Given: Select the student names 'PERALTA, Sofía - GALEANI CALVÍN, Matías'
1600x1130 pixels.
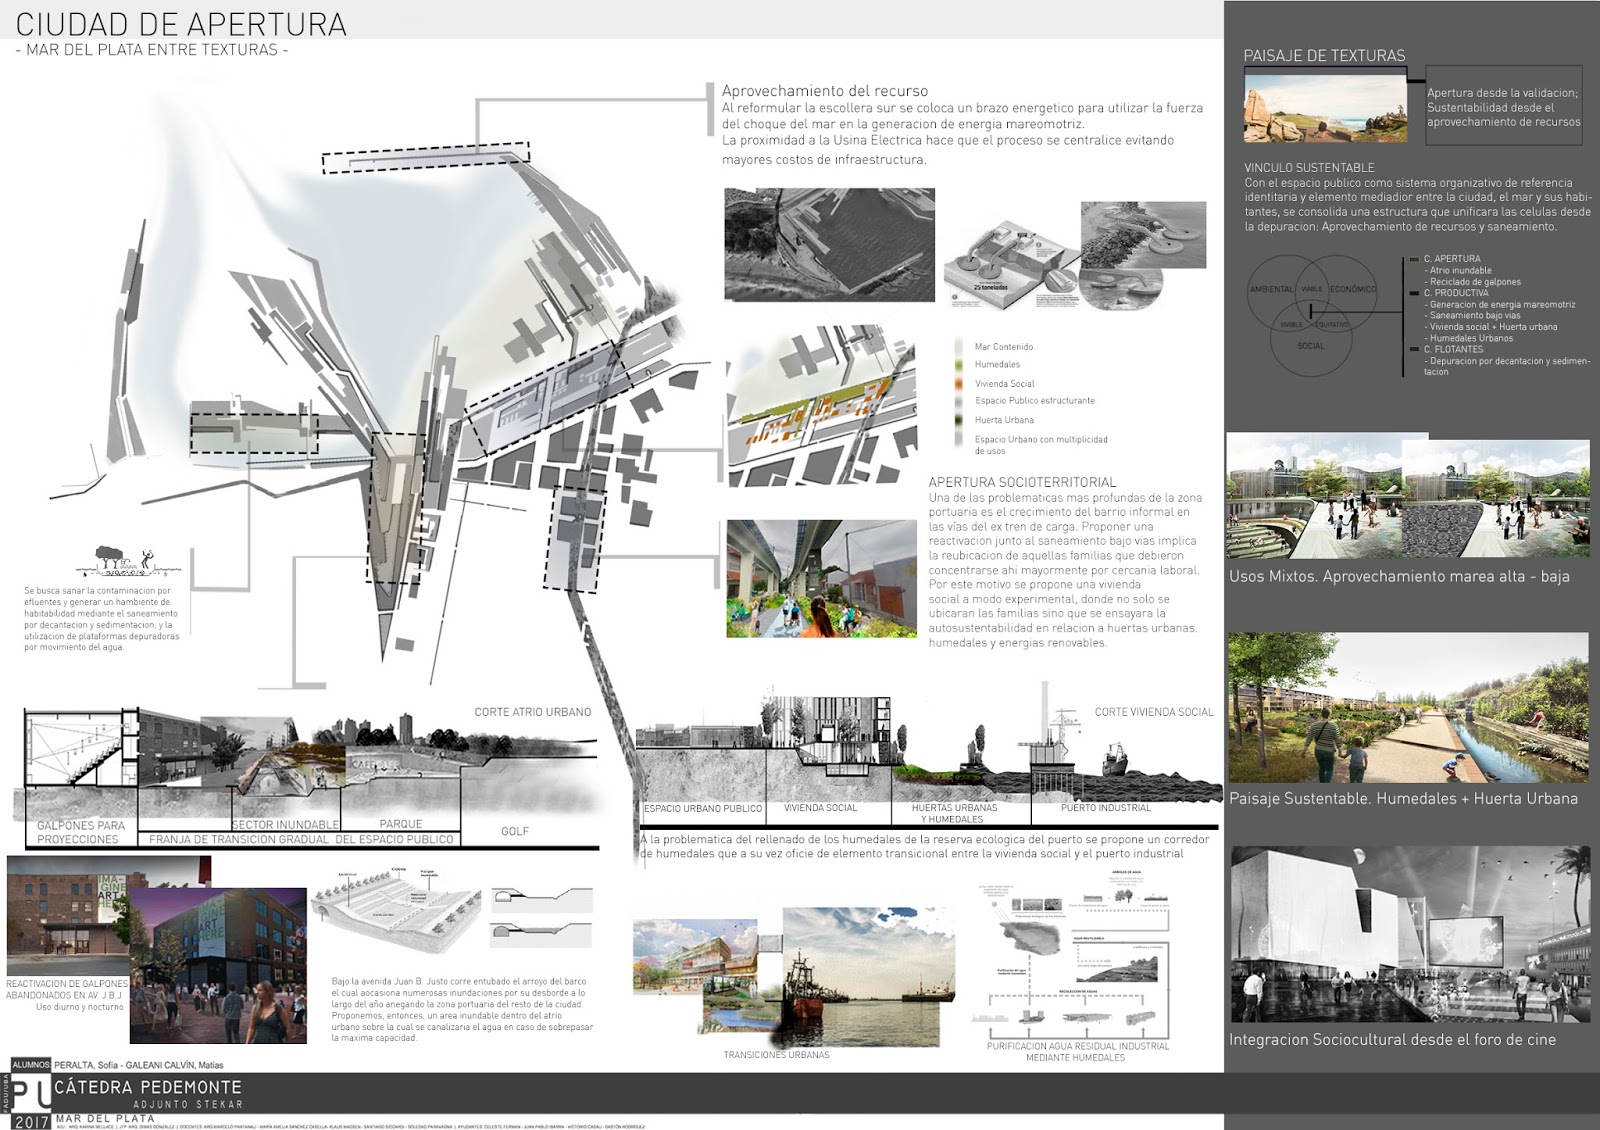Looking at the screenshot, I should (139, 1065).
